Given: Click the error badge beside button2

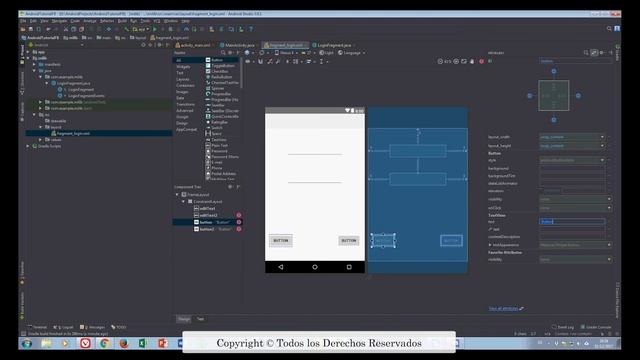Looking at the screenshot, I should [x=239, y=229].
